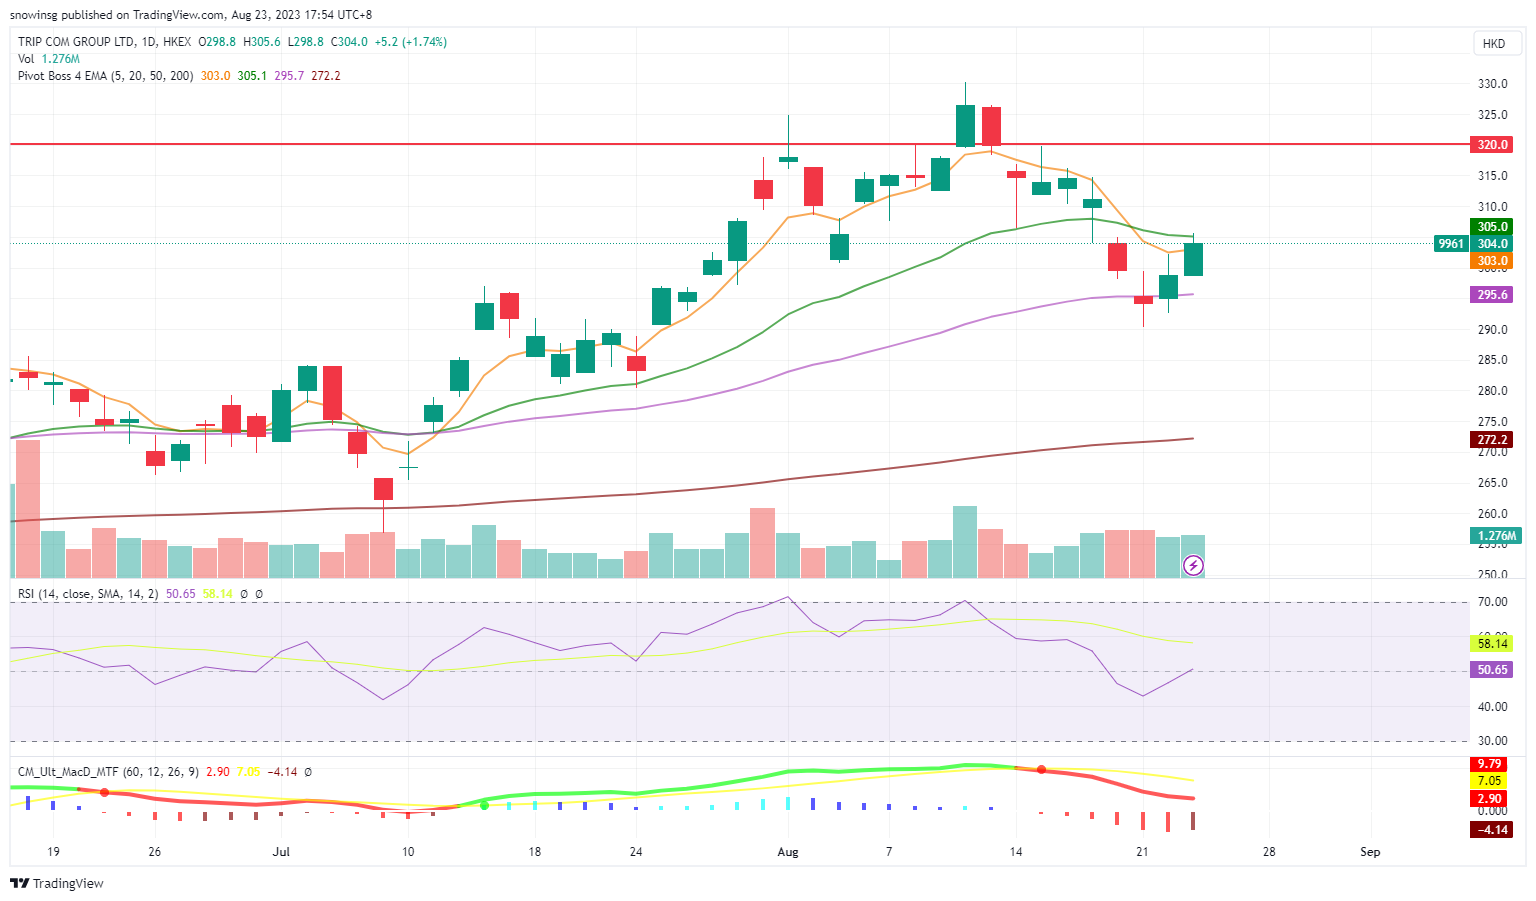Click the yellow 58.14 RSI label
The image size is (1536, 901).
click(x=1492, y=644)
